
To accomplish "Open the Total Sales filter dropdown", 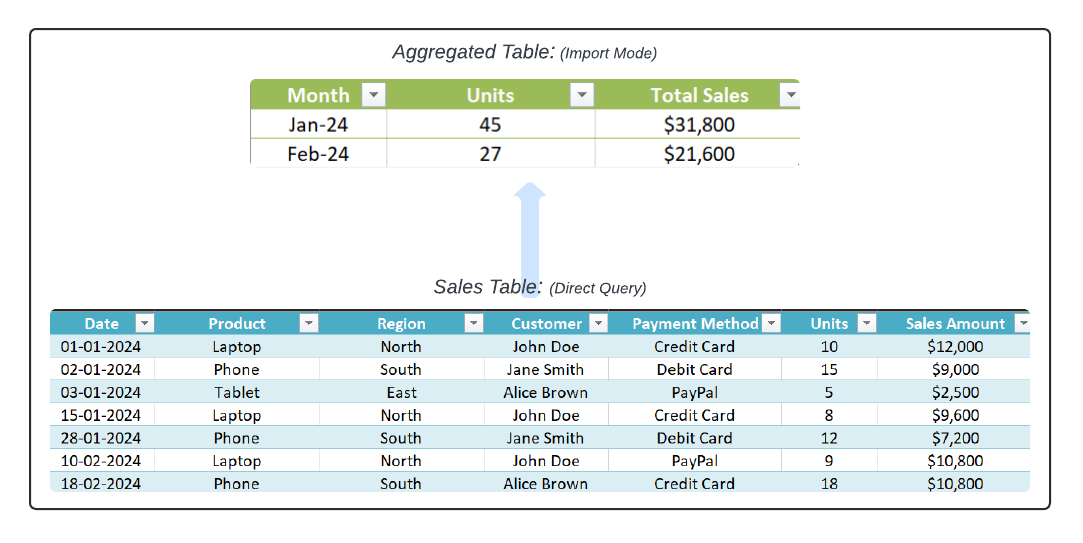I will click(790, 95).
